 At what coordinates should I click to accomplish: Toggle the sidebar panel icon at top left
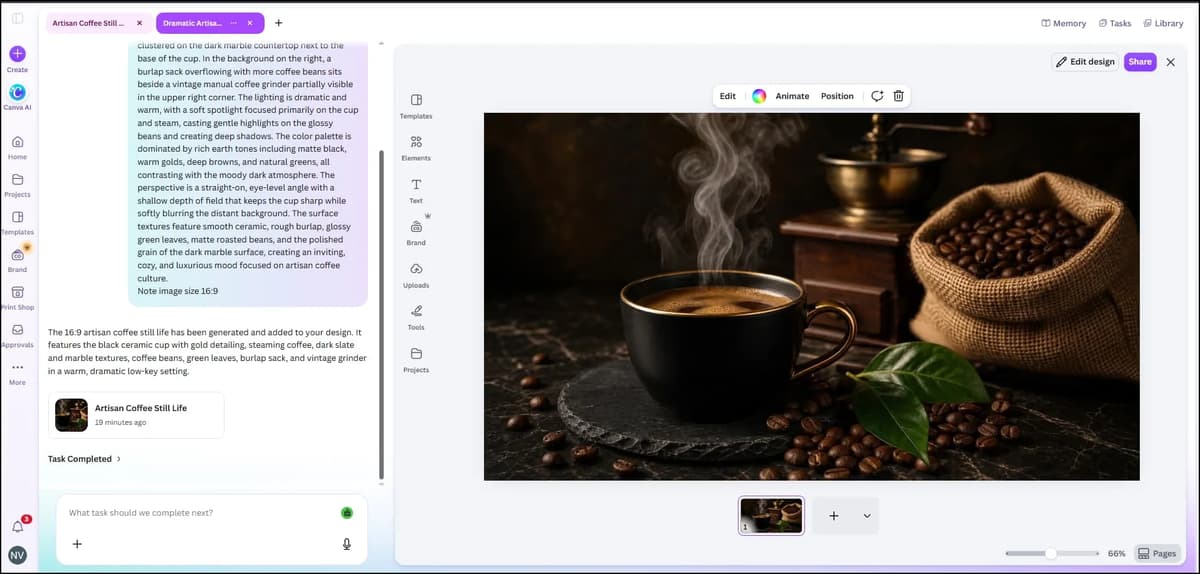17,18
